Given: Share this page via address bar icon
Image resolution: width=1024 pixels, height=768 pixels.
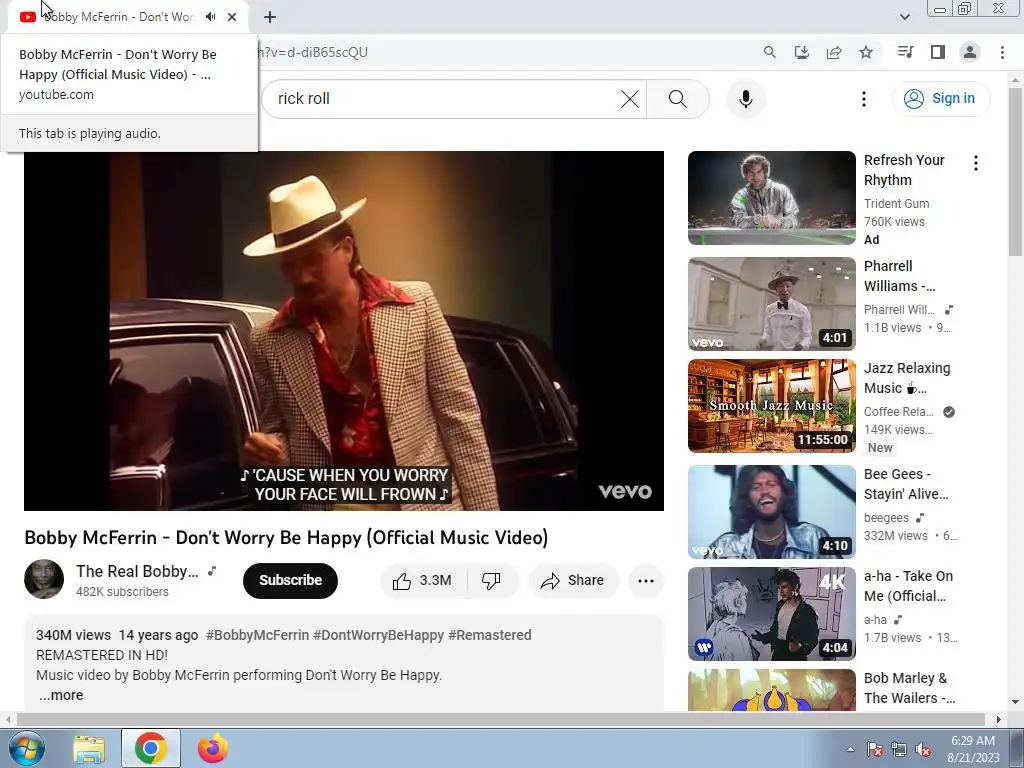Looking at the screenshot, I should (834, 52).
